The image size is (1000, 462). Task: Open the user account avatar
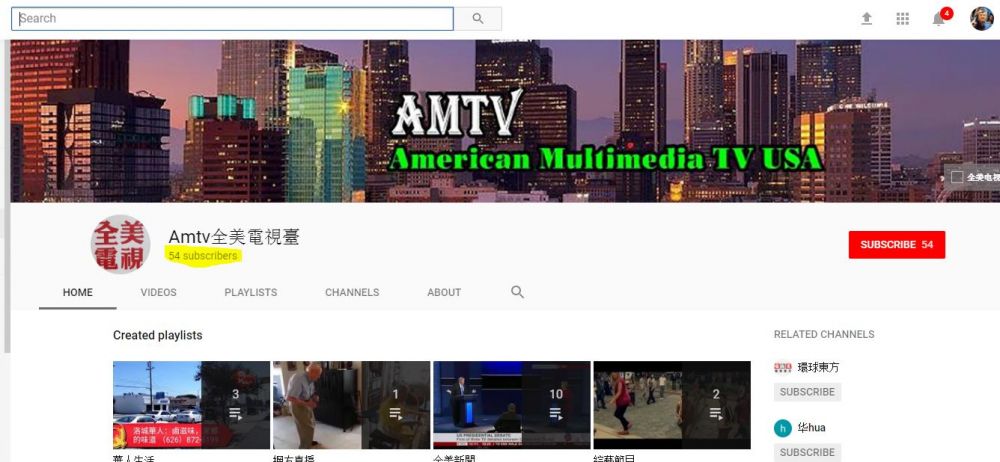(x=981, y=19)
